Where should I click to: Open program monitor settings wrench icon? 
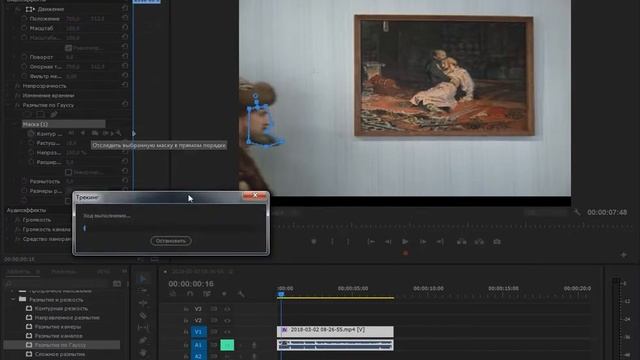[x=577, y=212]
